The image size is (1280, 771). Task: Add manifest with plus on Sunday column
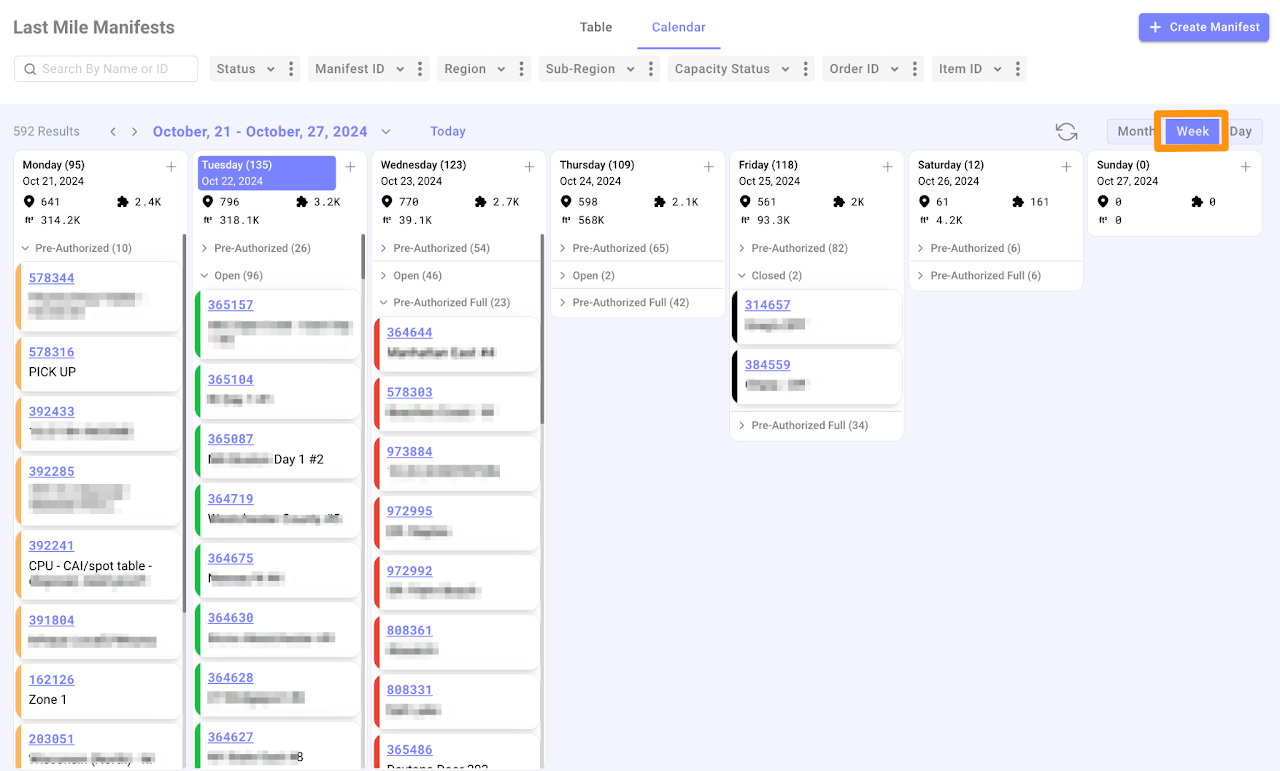(1245, 167)
